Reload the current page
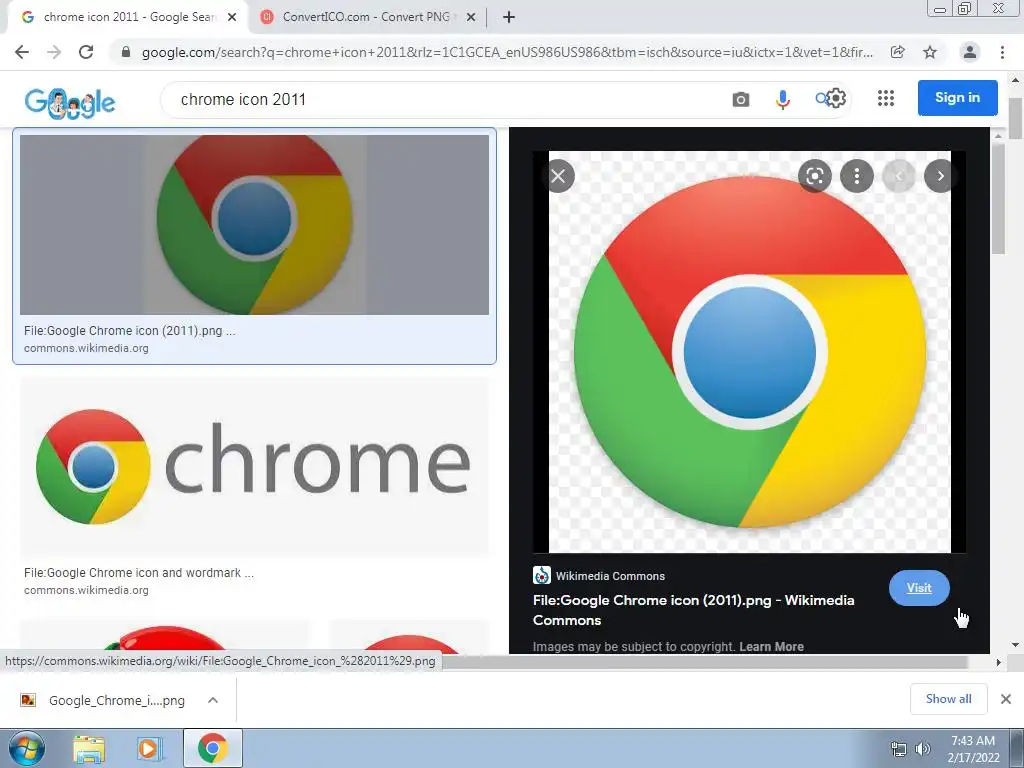This screenshot has height=768, width=1024. [86, 52]
